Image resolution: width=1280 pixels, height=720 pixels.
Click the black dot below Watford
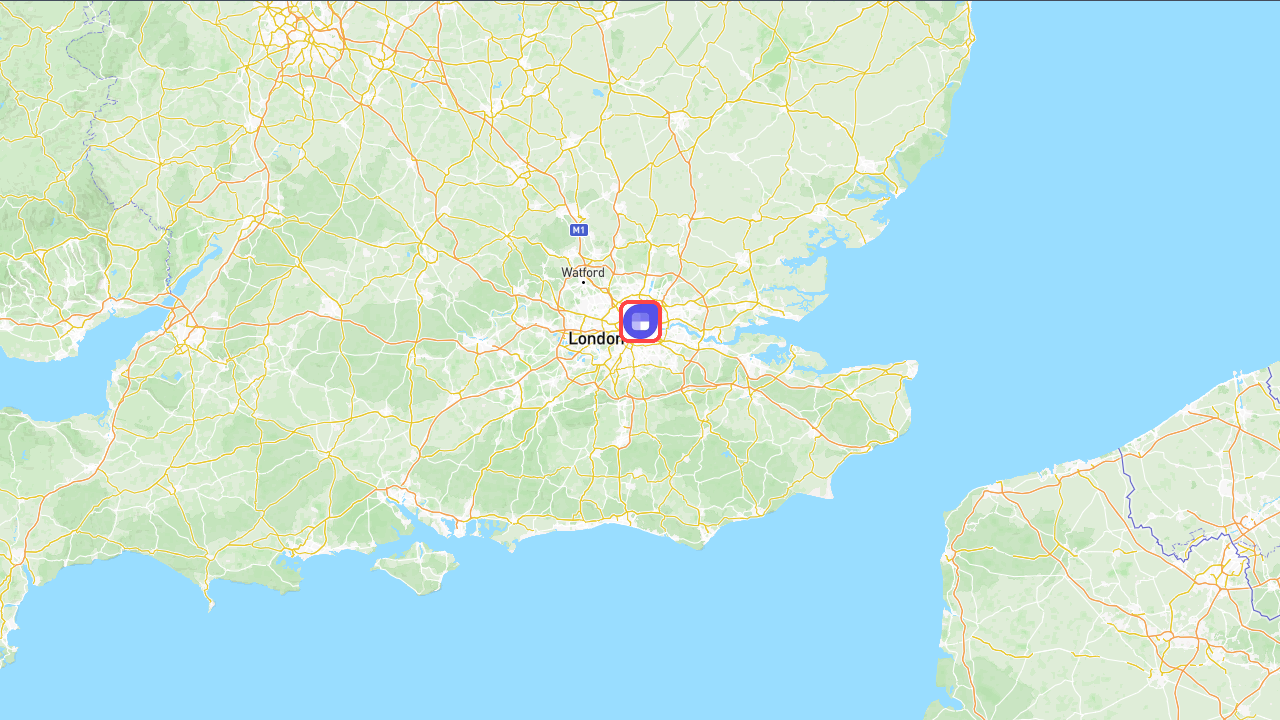(x=583, y=282)
